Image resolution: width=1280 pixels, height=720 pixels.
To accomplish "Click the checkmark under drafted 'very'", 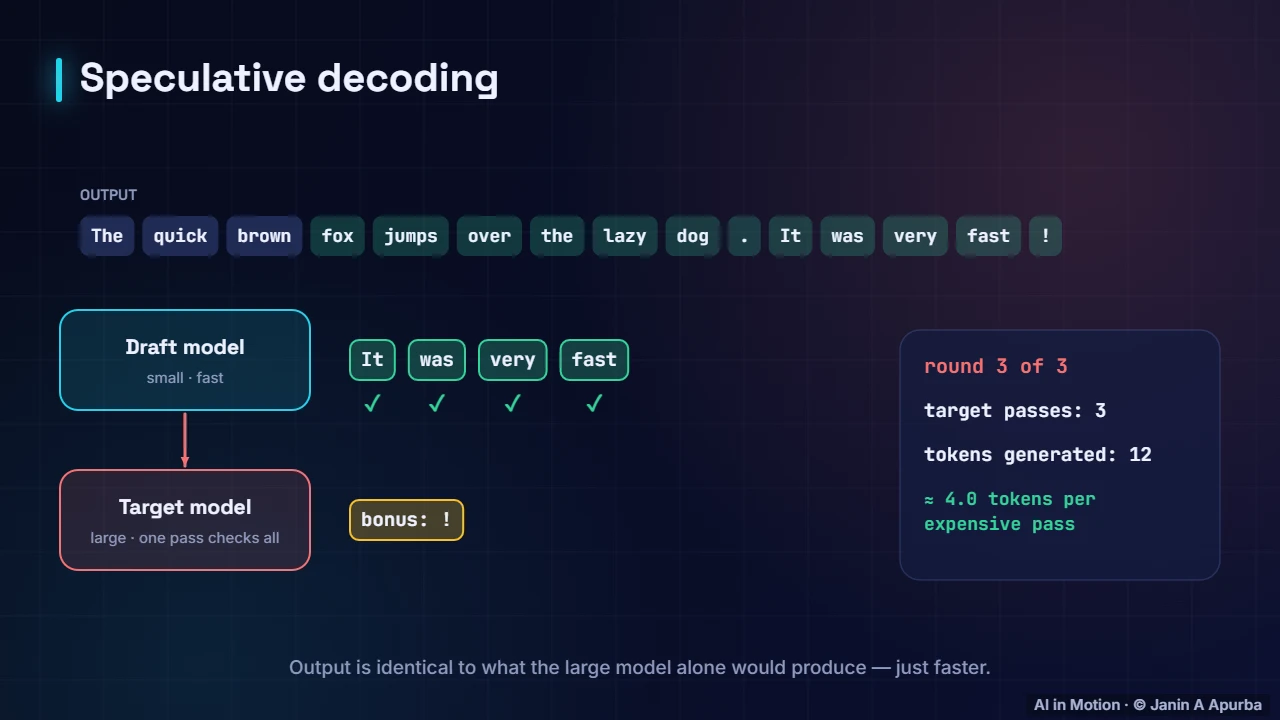I will 513,404.
